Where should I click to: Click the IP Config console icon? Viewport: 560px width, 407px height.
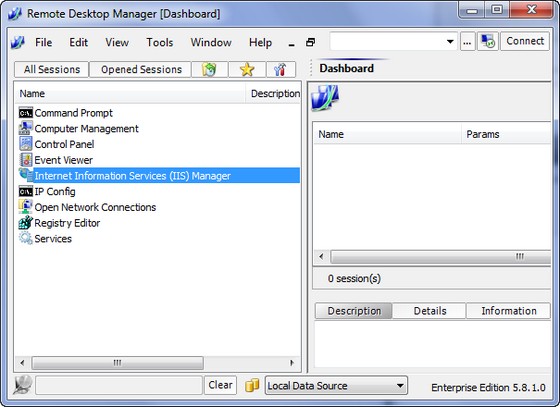[x=25, y=192]
